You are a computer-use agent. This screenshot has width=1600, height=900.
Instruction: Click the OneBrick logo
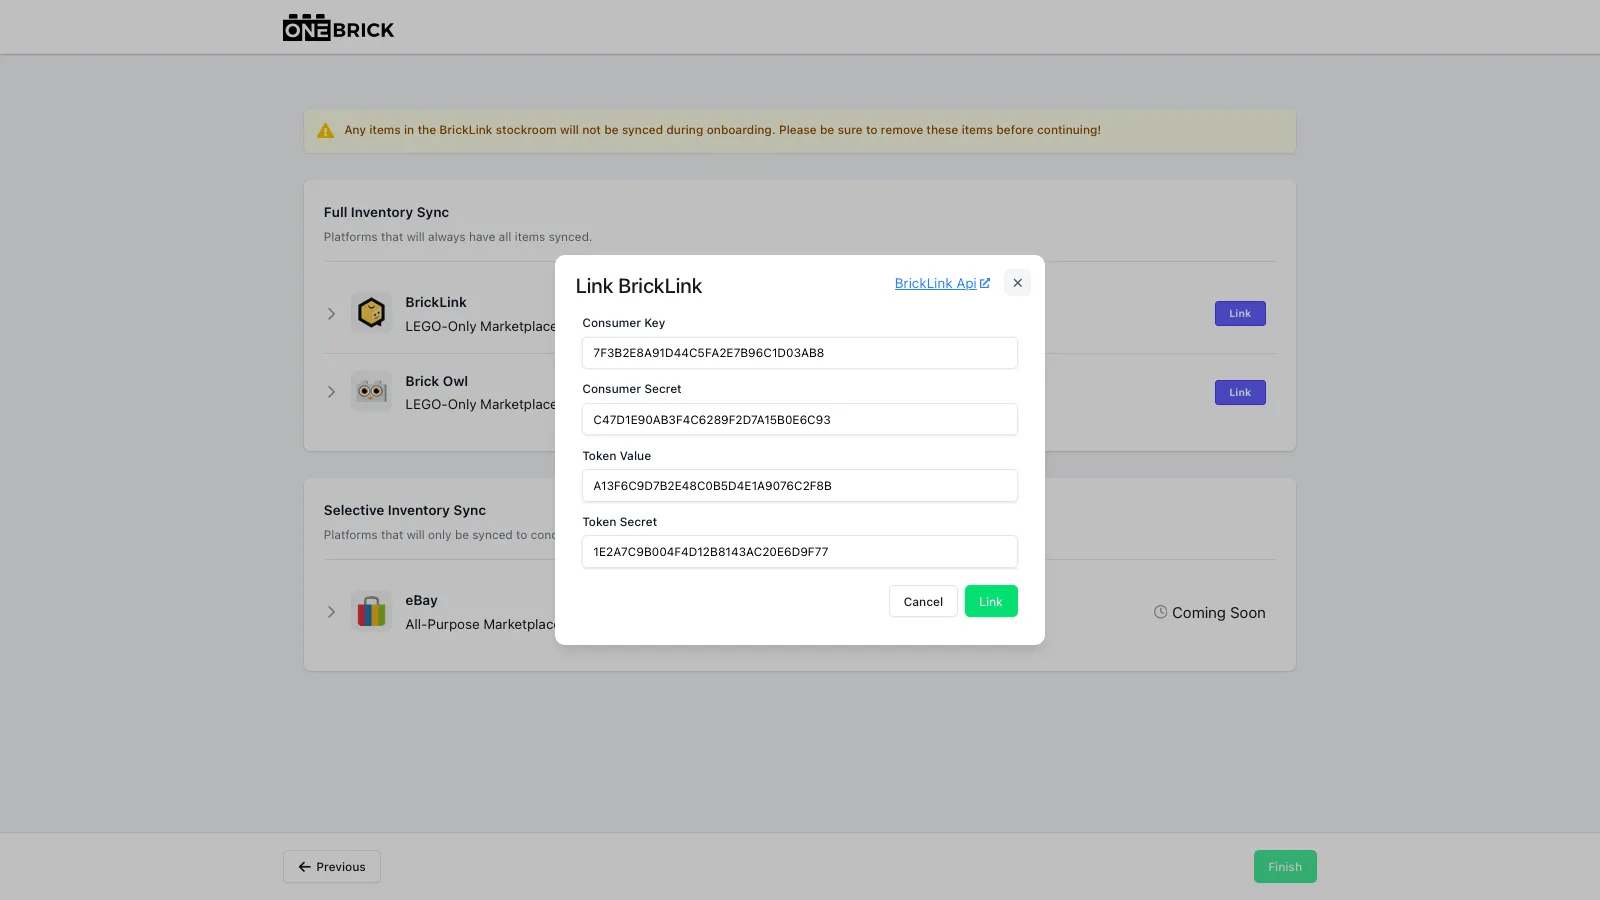point(338,28)
